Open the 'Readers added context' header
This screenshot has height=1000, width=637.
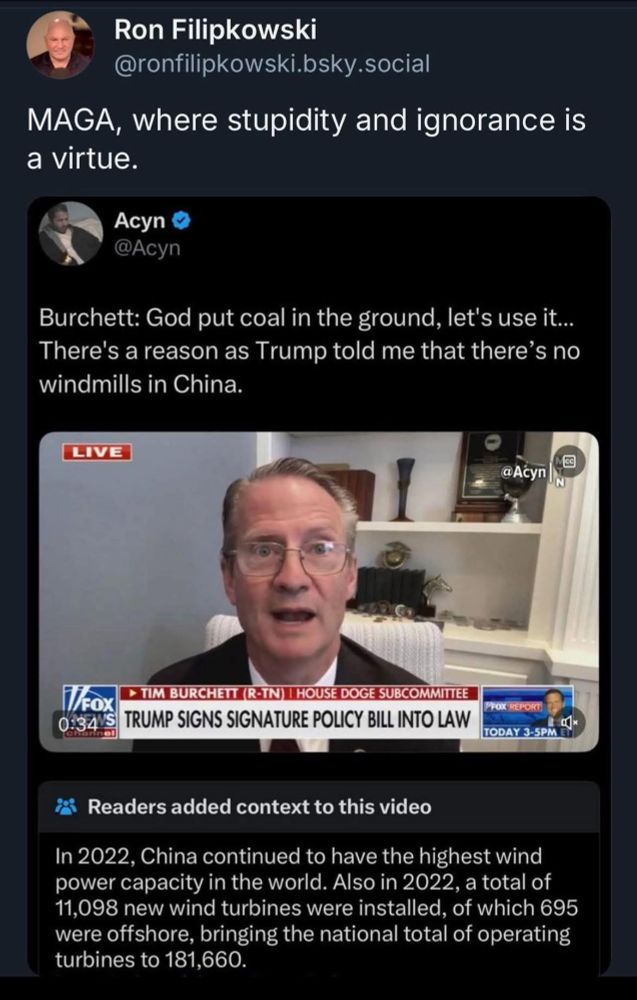click(x=259, y=807)
